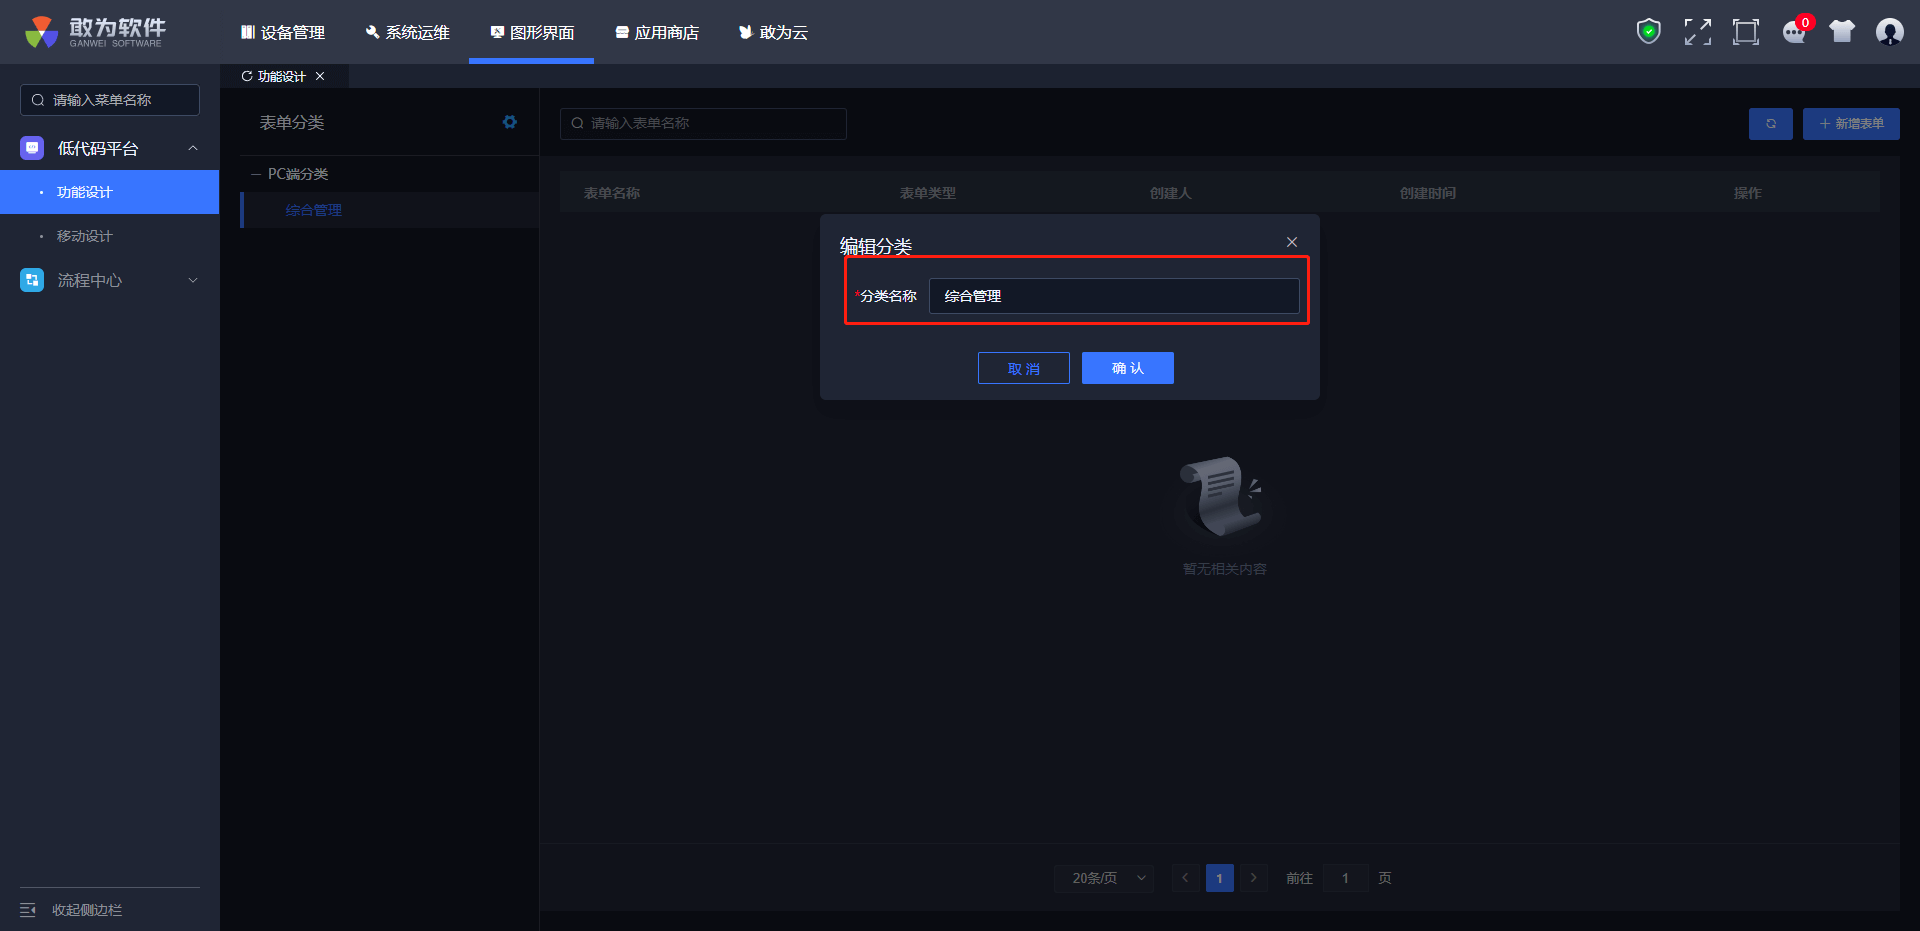The image size is (1920, 931).
Task: Open the 应用商店 menu
Action: pos(657,32)
